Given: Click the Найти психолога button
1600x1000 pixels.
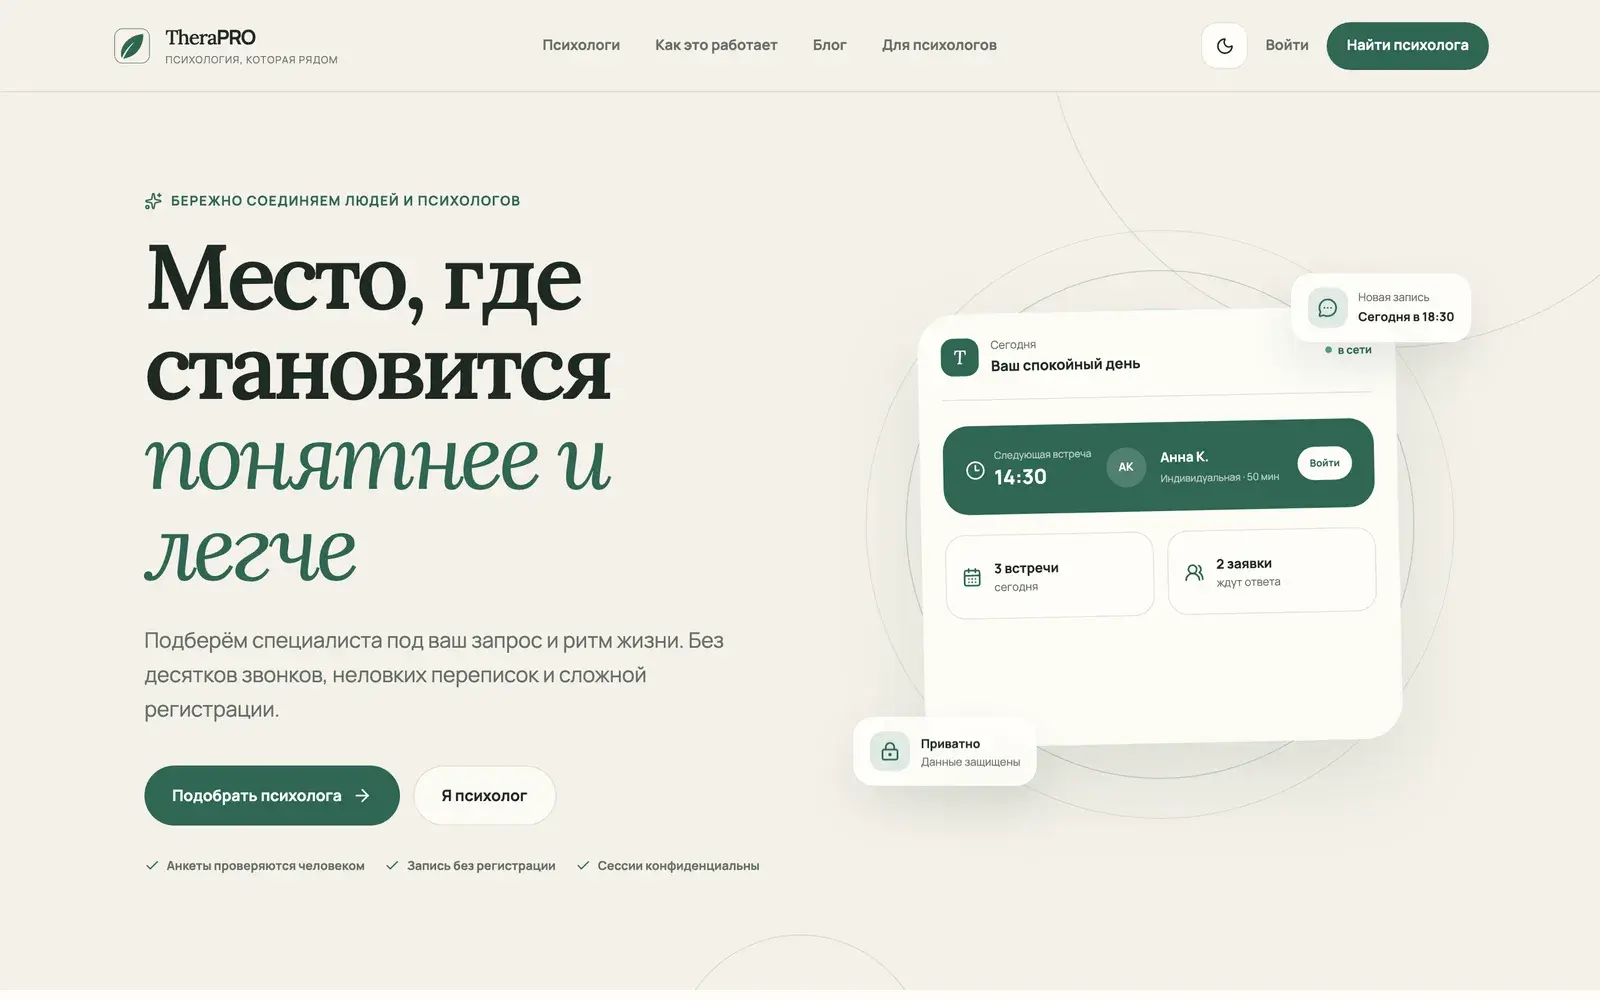Looking at the screenshot, I should (x=1407, y=46).
